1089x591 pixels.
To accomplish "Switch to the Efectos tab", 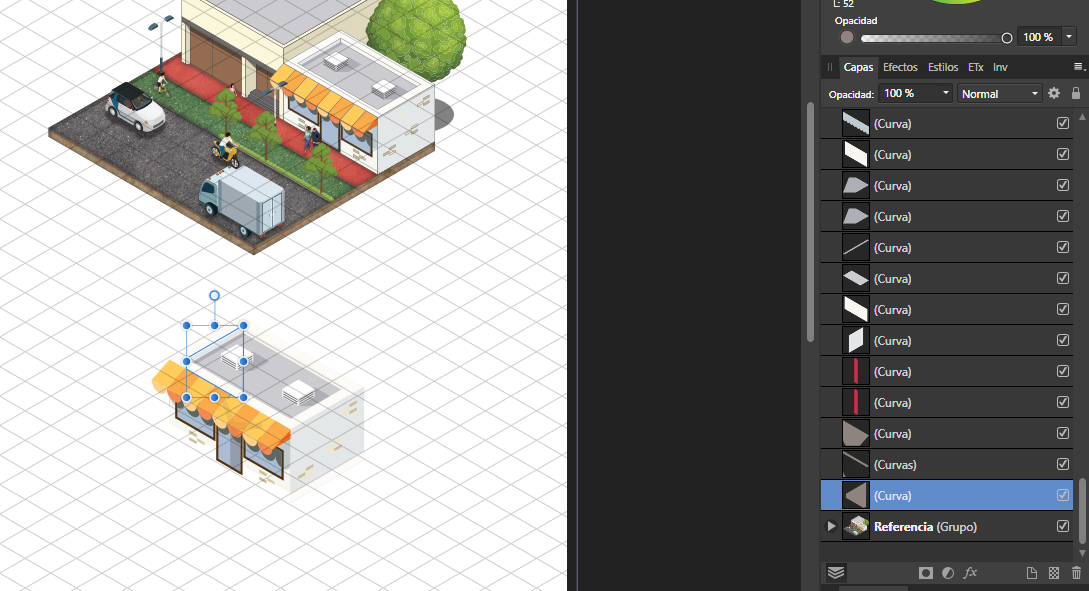I will [x=900, y=67].
